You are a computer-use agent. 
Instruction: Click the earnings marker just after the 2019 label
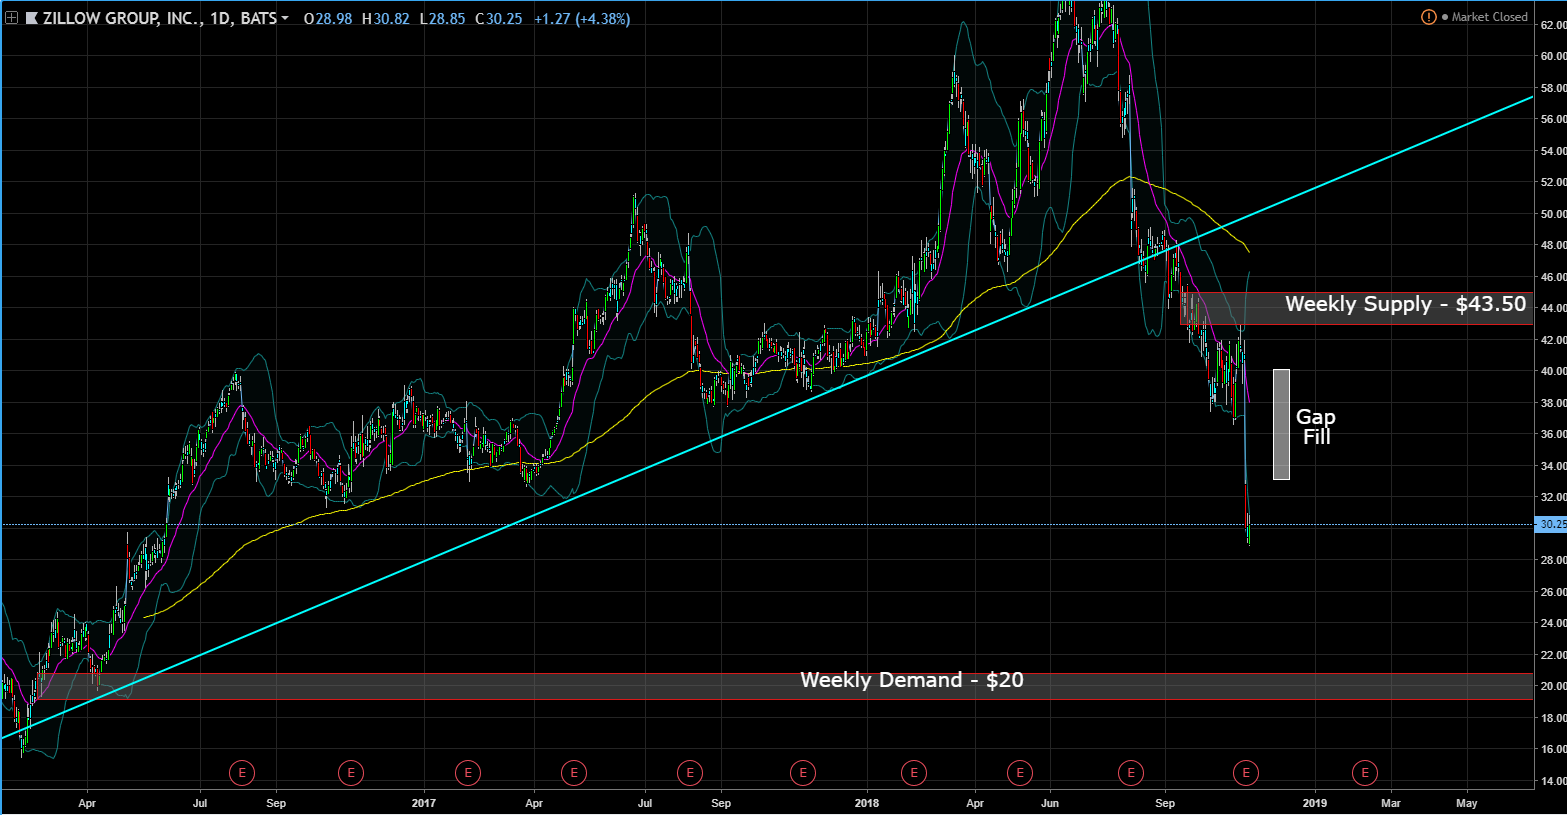[x=1365, y=772]
